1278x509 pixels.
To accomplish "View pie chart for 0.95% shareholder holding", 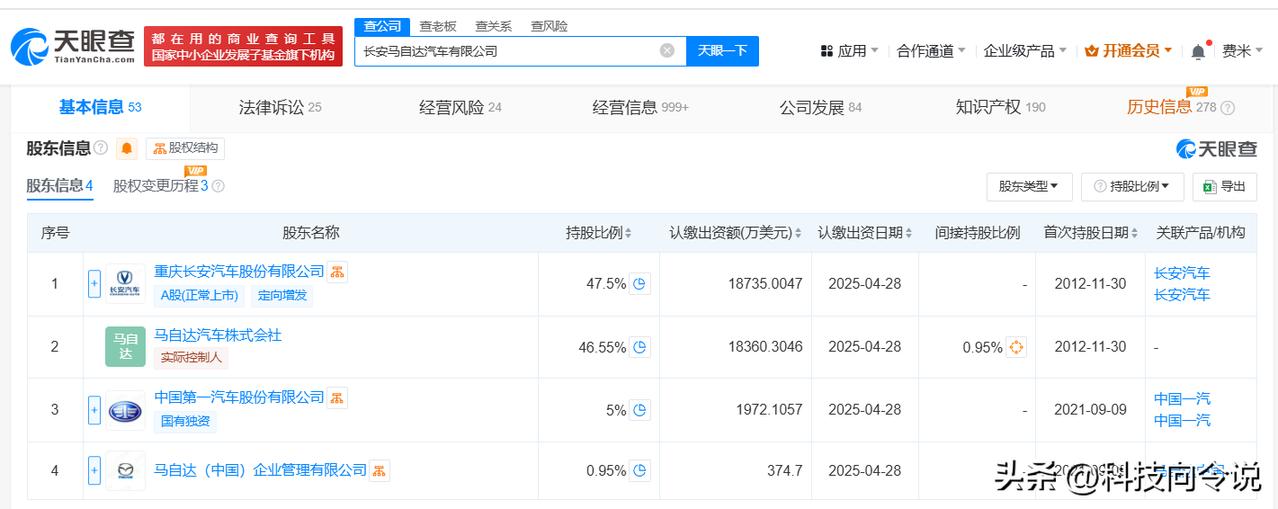I will pos(640,470).
